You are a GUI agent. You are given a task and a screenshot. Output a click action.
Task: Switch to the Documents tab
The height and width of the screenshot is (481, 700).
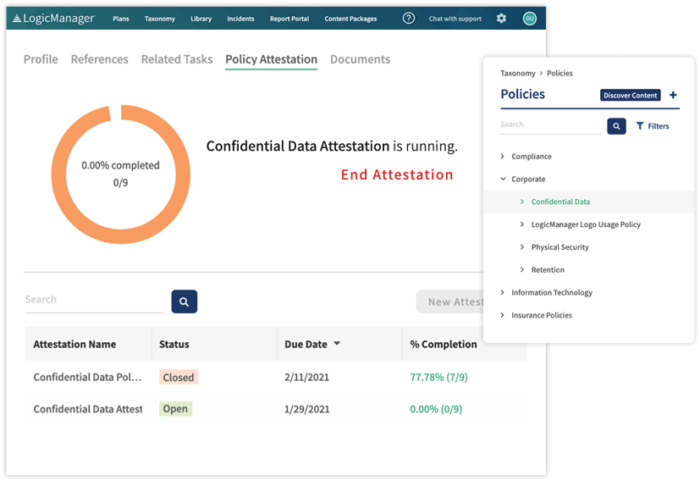(360, 59)
